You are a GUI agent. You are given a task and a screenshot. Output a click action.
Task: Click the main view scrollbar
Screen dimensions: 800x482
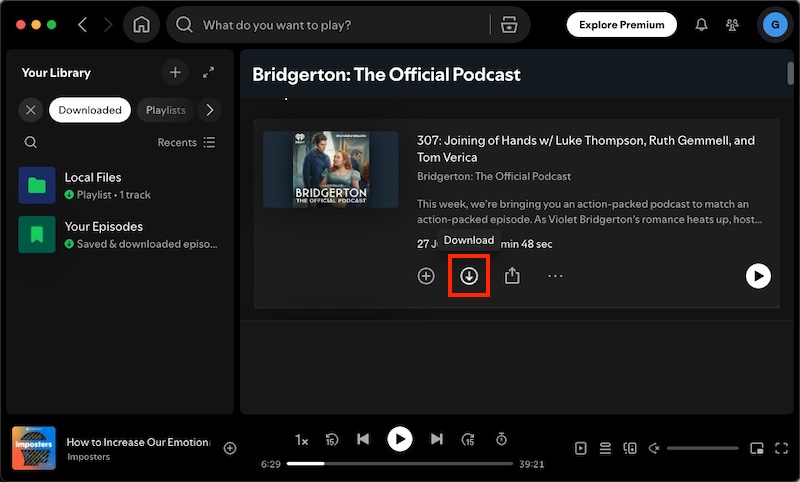click(790, 73)
